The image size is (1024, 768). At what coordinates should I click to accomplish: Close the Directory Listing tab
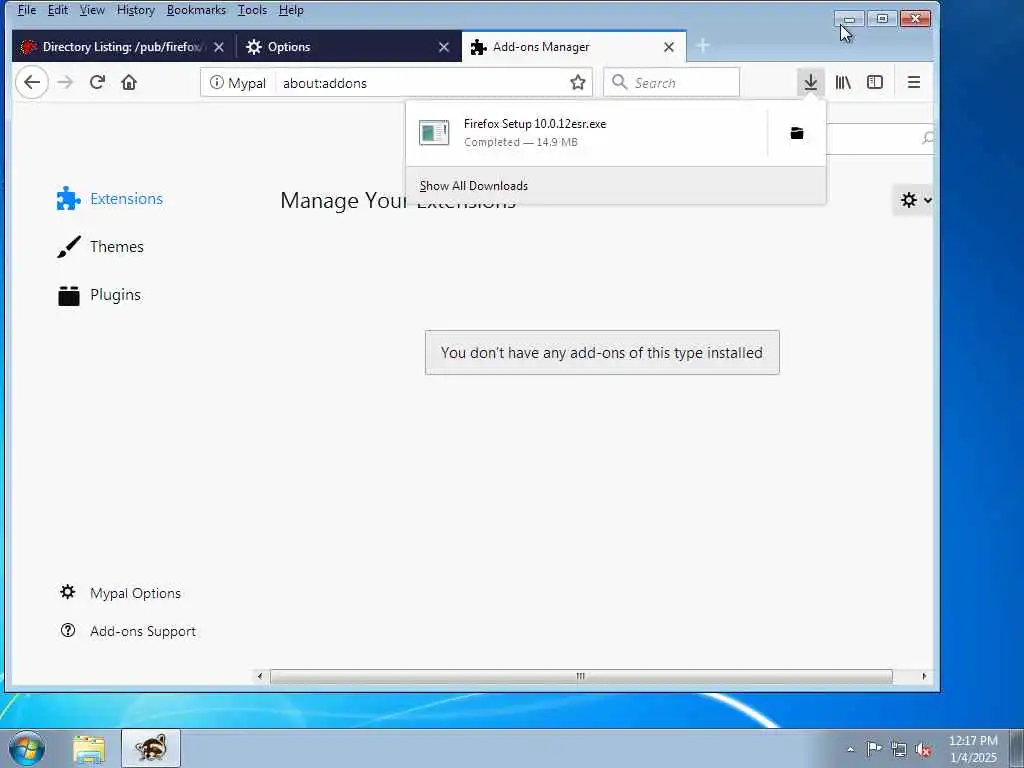point(219,47)
